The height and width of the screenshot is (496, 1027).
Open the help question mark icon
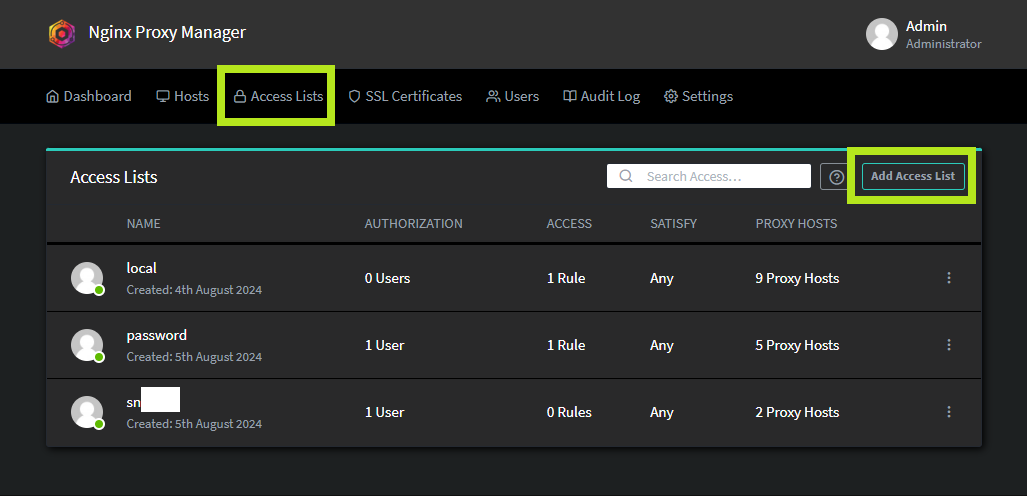click(x=837, y=177)
